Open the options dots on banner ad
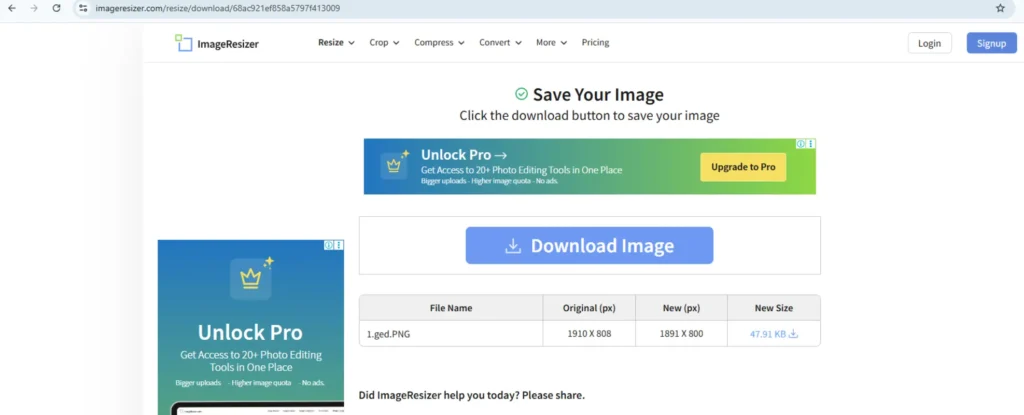Viewport: 1024px width, 415px height. (x=811, y=144)
